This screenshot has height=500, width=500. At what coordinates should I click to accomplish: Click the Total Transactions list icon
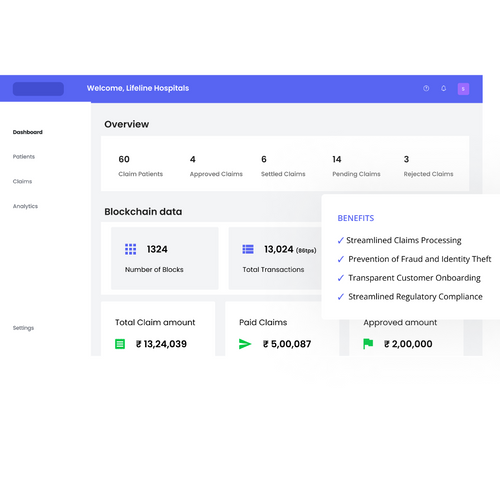click(x=248, y=249)
